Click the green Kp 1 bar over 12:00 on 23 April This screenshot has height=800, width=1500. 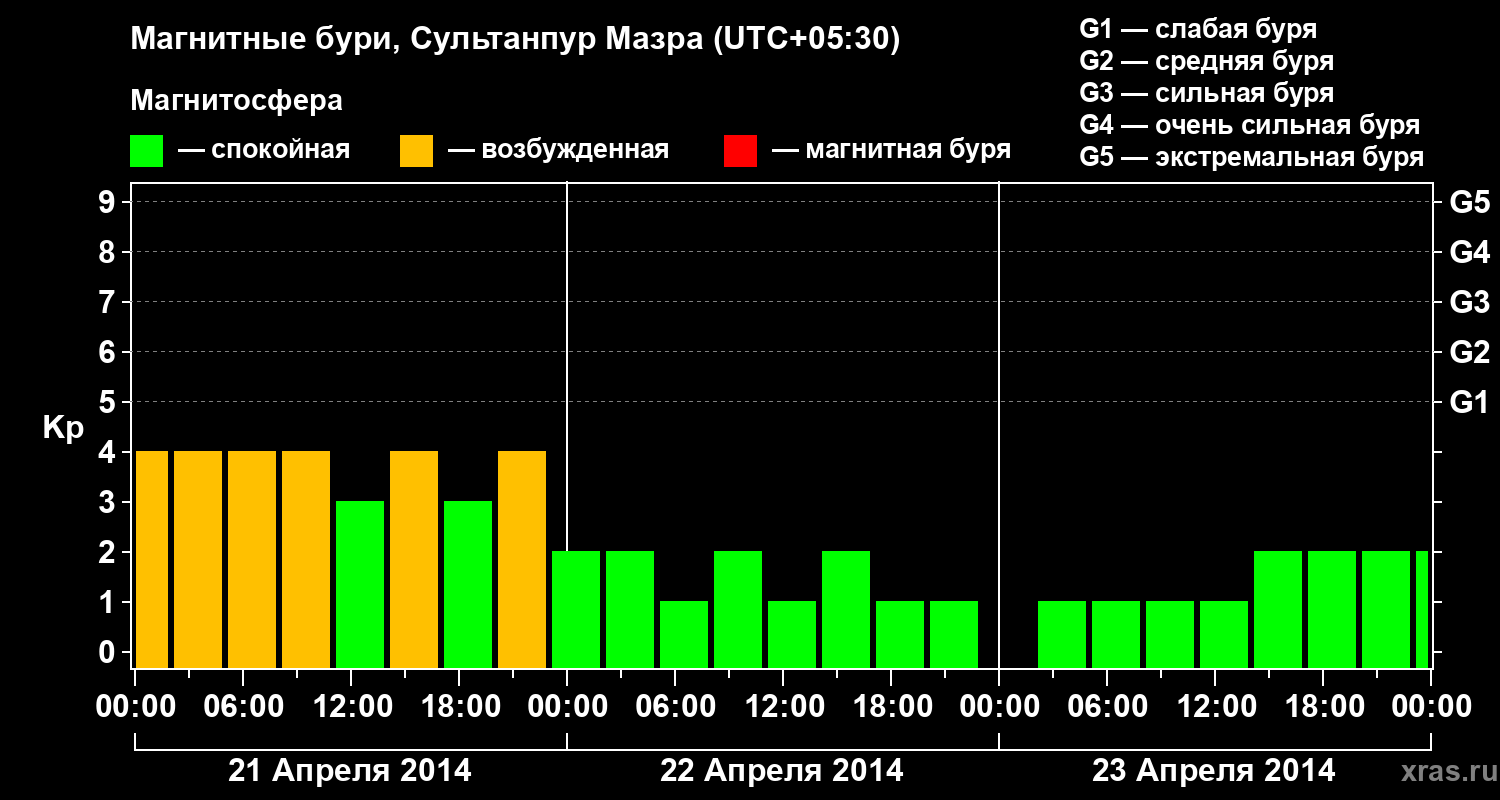[x=1224, y=634]
